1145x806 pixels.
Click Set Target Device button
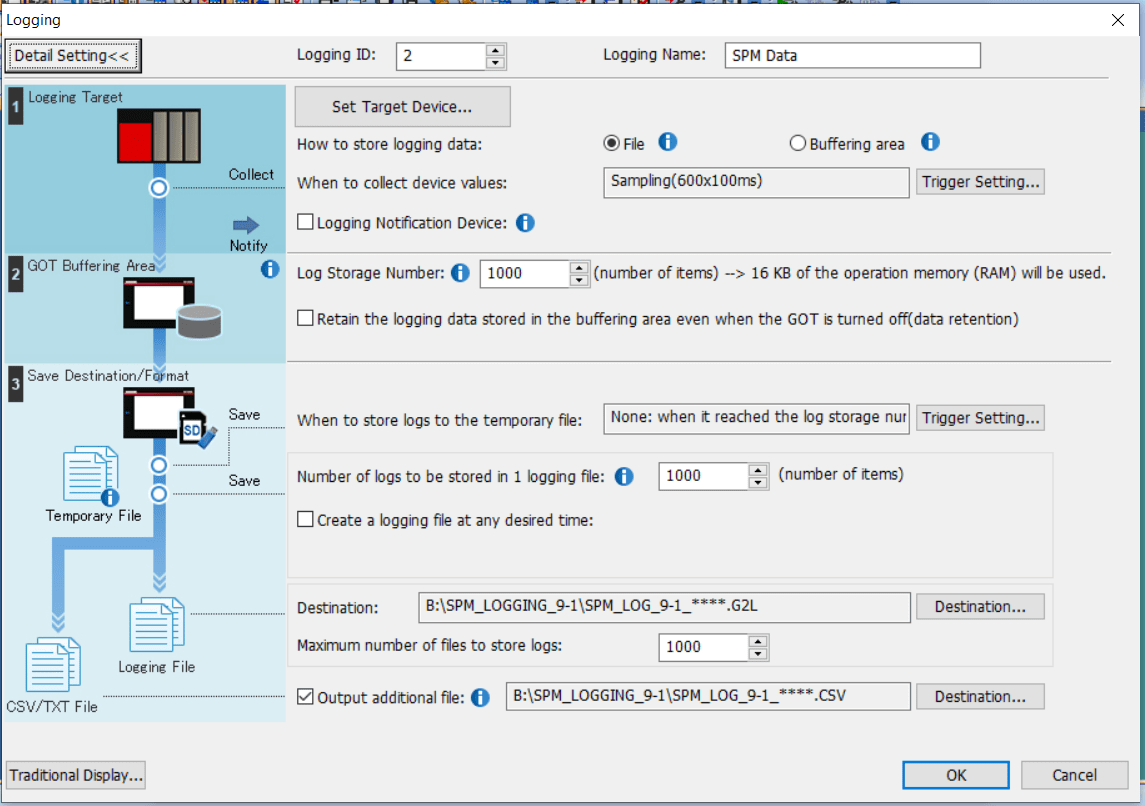point(402,106)
